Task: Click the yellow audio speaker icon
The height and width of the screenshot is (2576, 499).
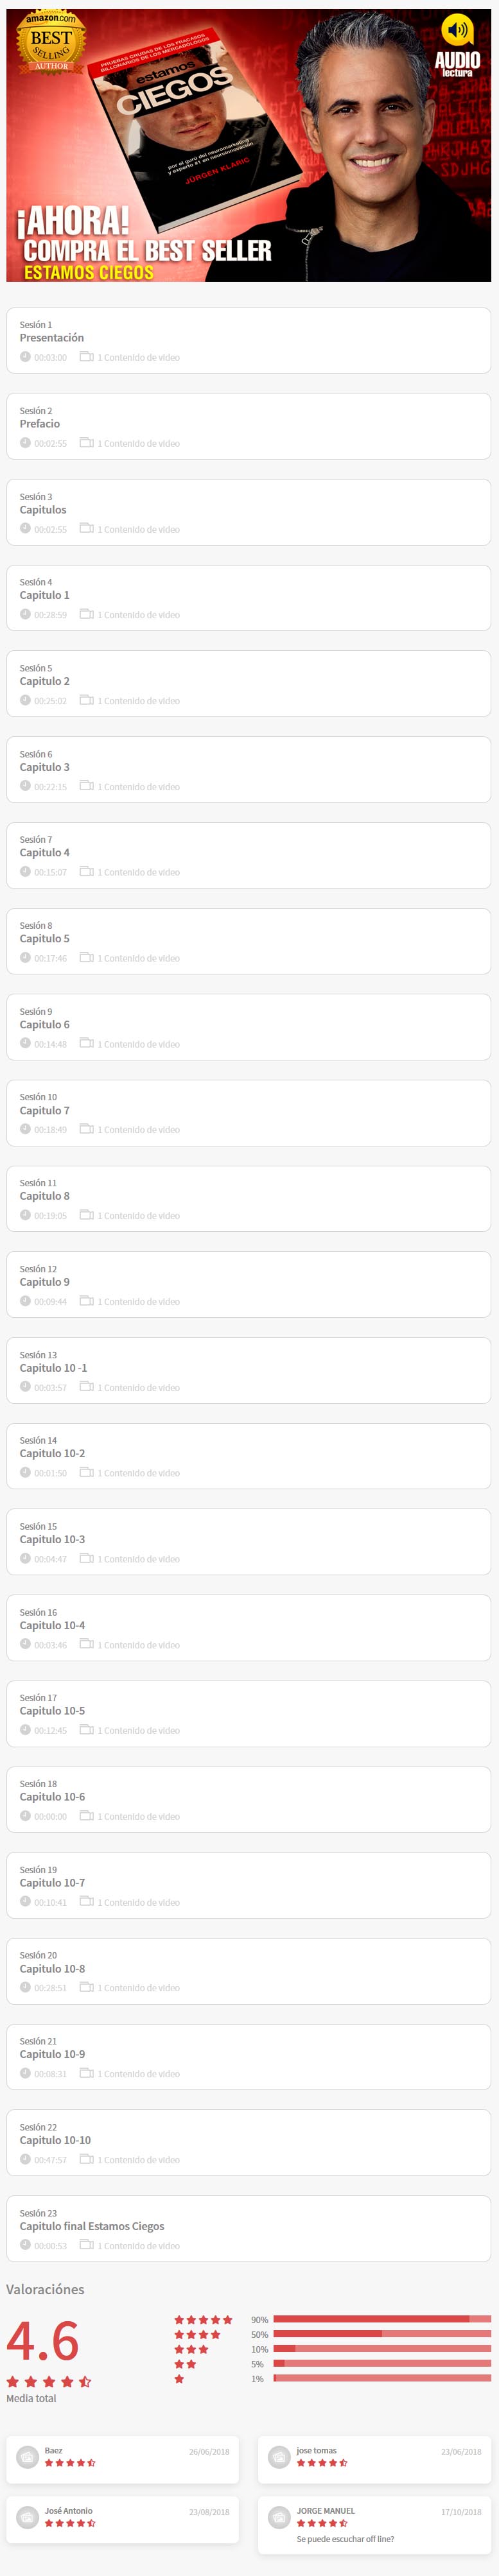Action: tap(458, 29)
